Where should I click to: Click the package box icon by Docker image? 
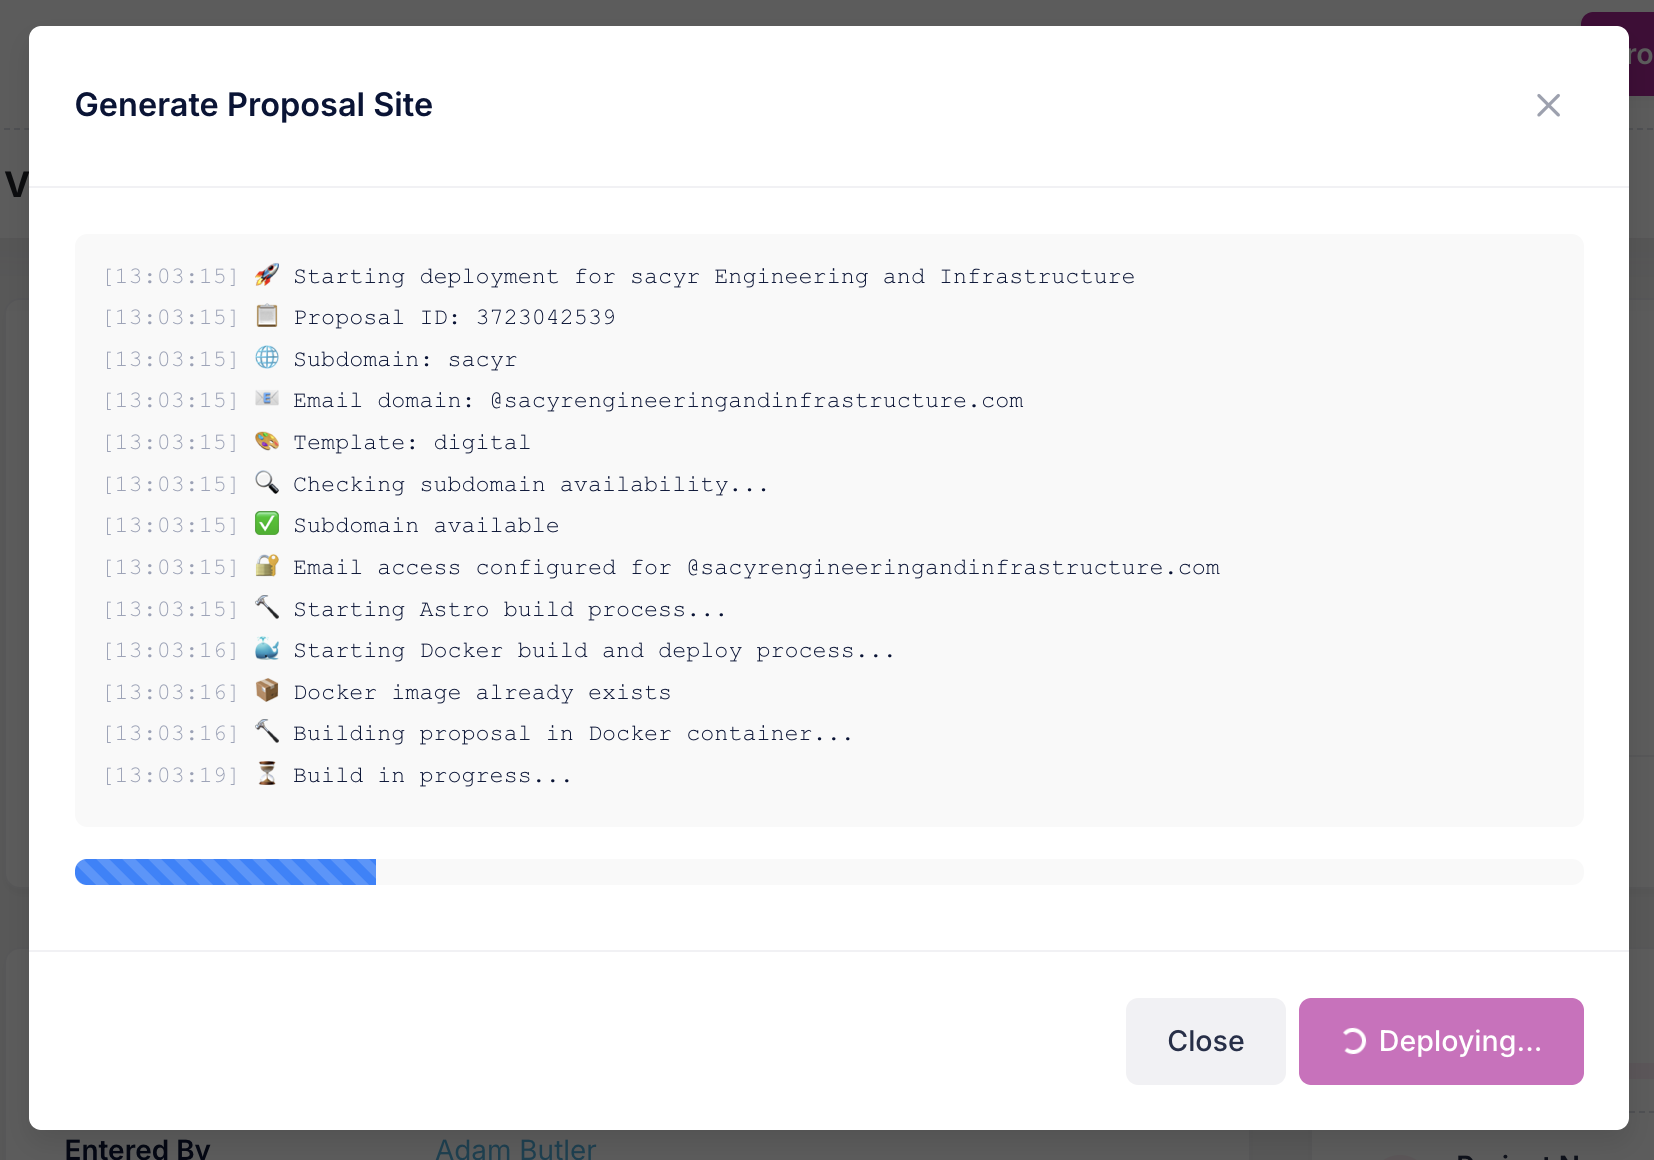pos(267,691)
